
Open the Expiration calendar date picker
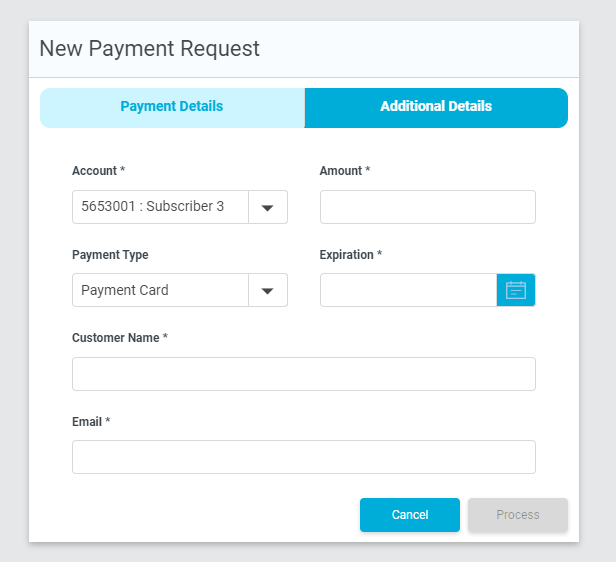516,290
